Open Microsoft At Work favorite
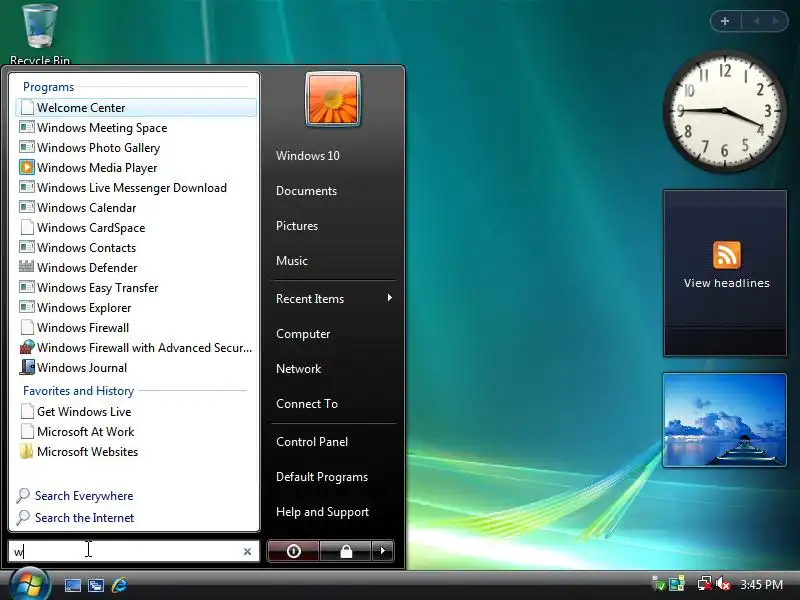Screen dimensions: 800x600 pyautogui.click(x=136, y=432)
